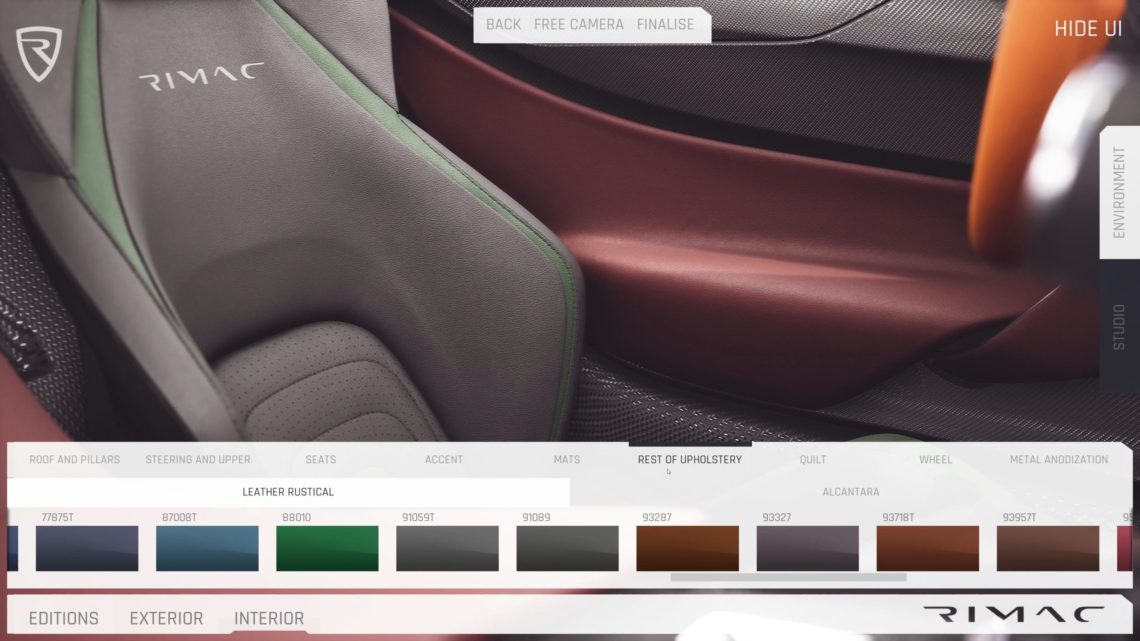
Task: Open the INTERIOR section
Action: [x=269, y=618]
